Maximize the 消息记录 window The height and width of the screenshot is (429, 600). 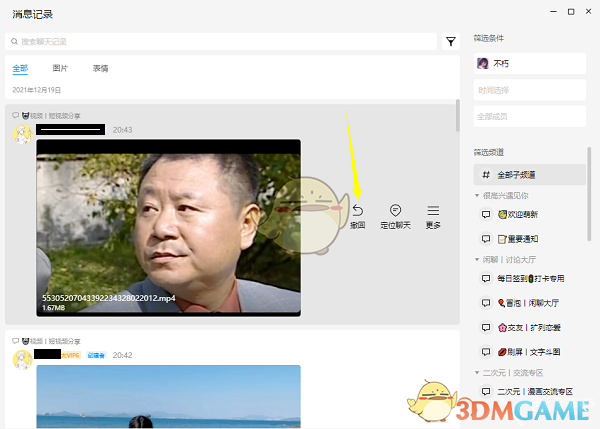571,12
